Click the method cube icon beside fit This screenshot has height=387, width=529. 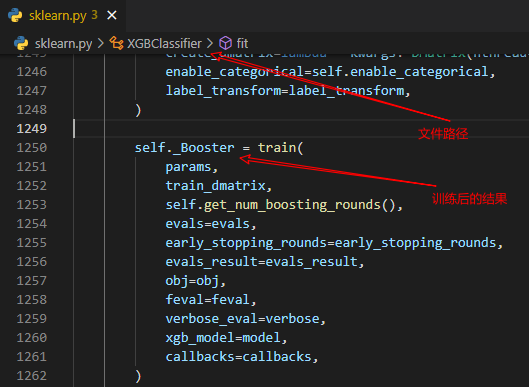pos(225,44)
